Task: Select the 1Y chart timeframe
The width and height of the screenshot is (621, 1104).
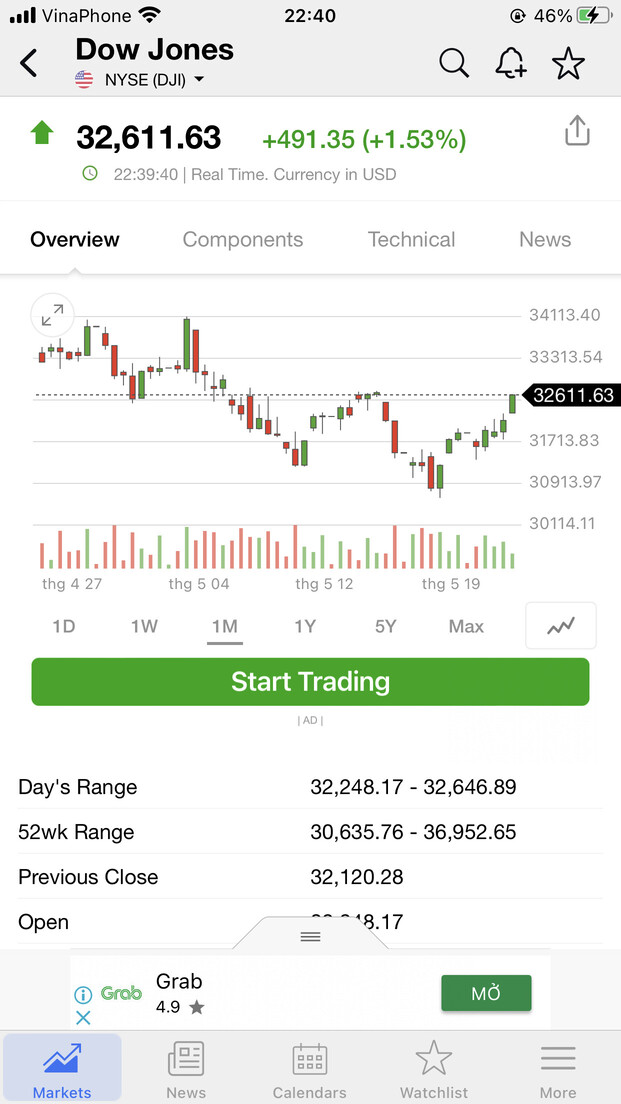Action: 305,626
